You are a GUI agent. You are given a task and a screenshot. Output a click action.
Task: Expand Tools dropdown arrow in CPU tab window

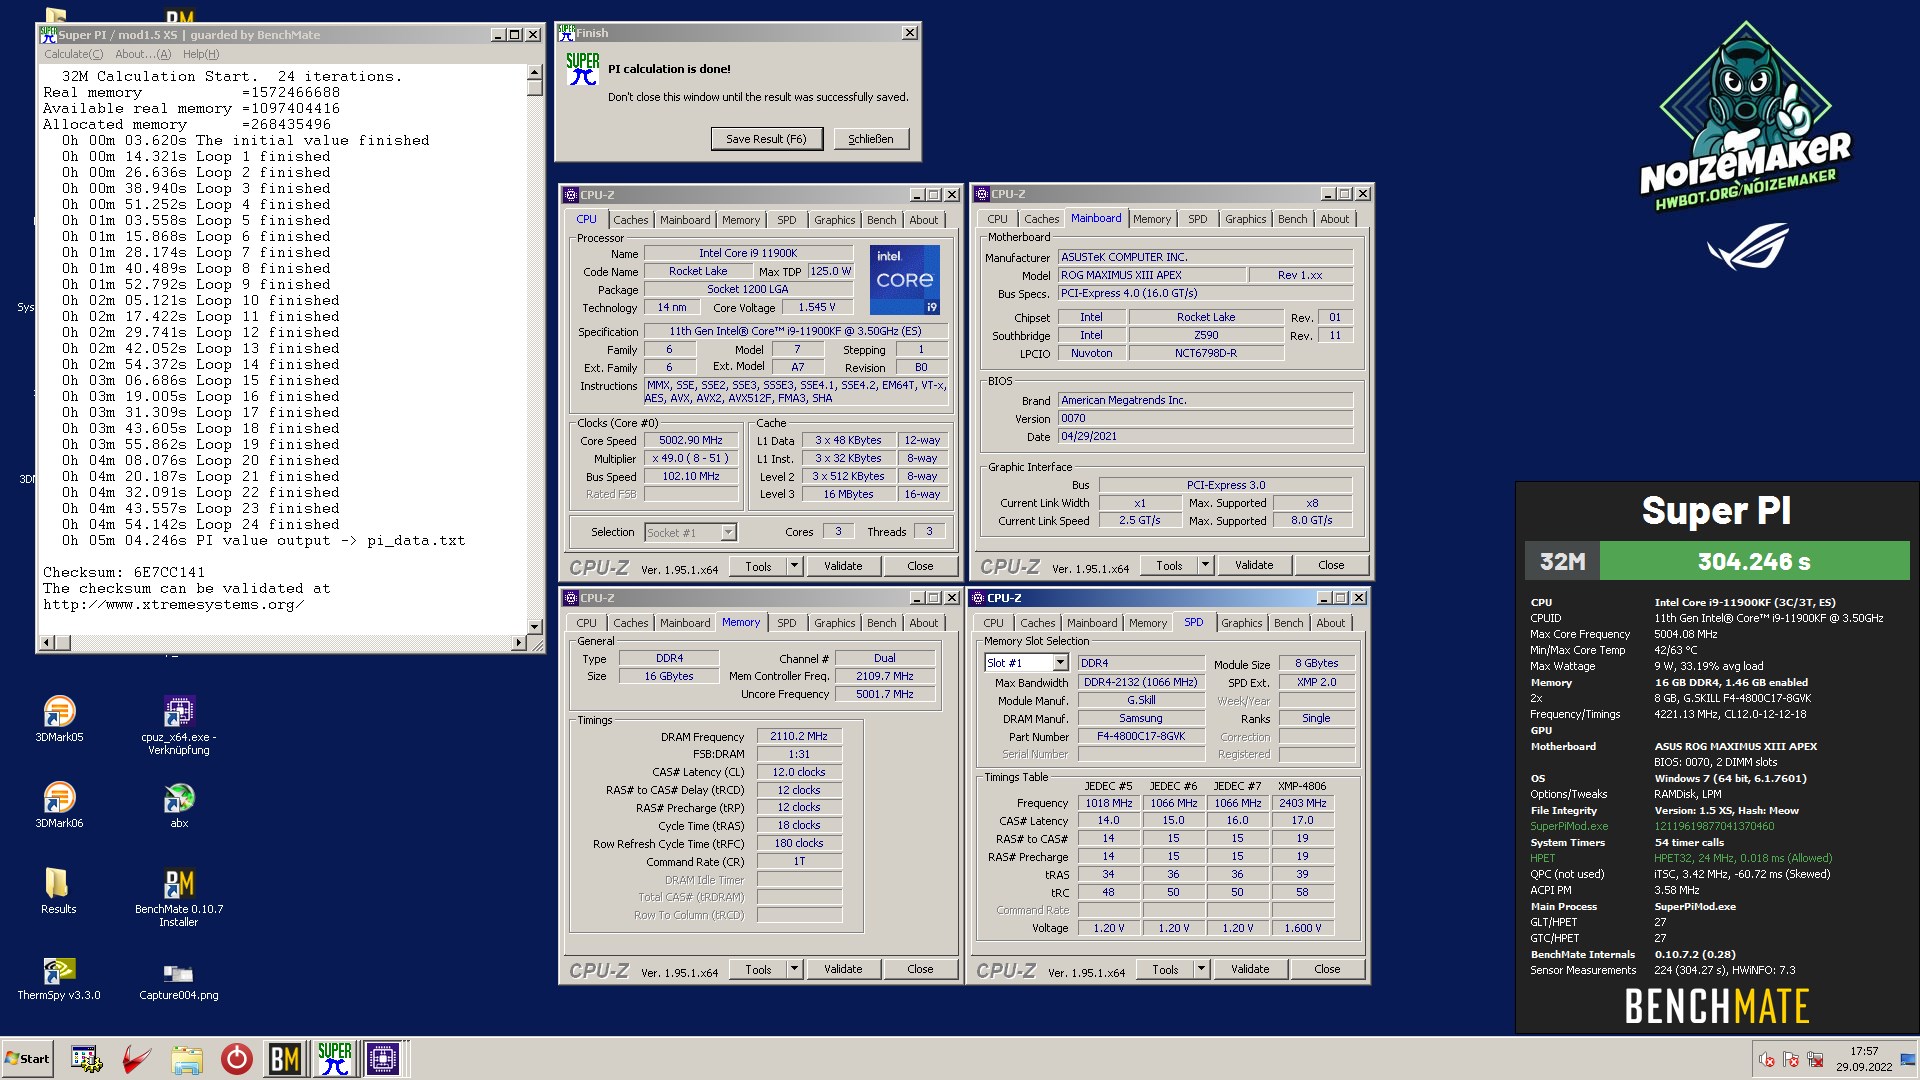coord(794,566)
